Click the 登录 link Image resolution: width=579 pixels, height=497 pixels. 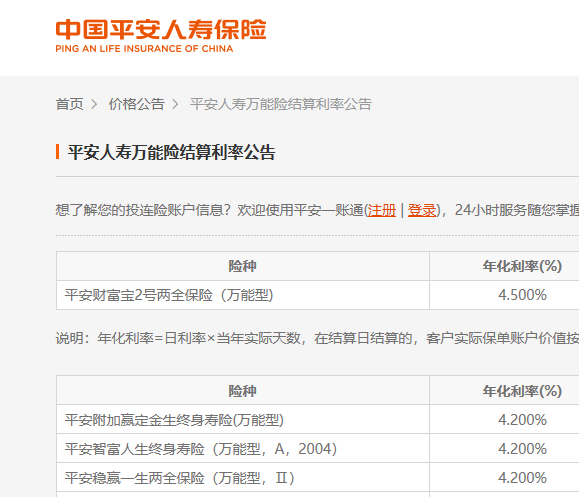point(422,210)
